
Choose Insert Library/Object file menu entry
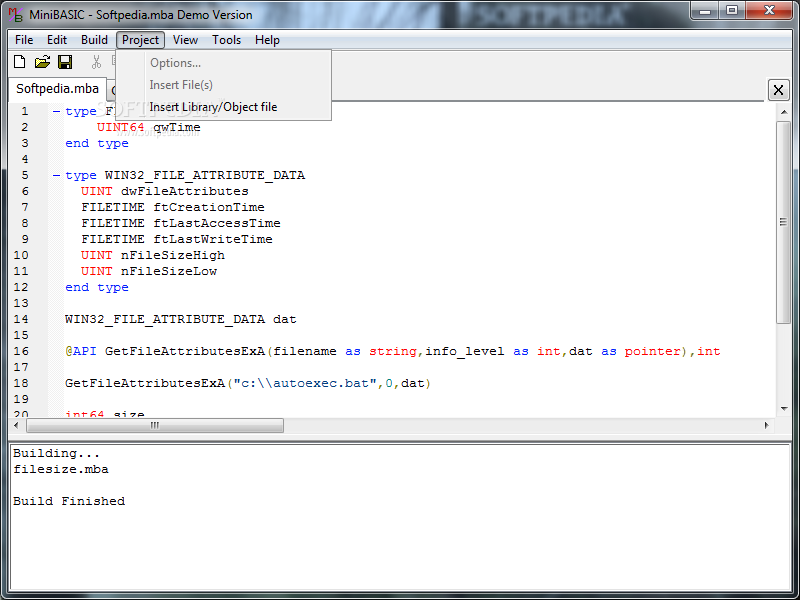[213, 107]
